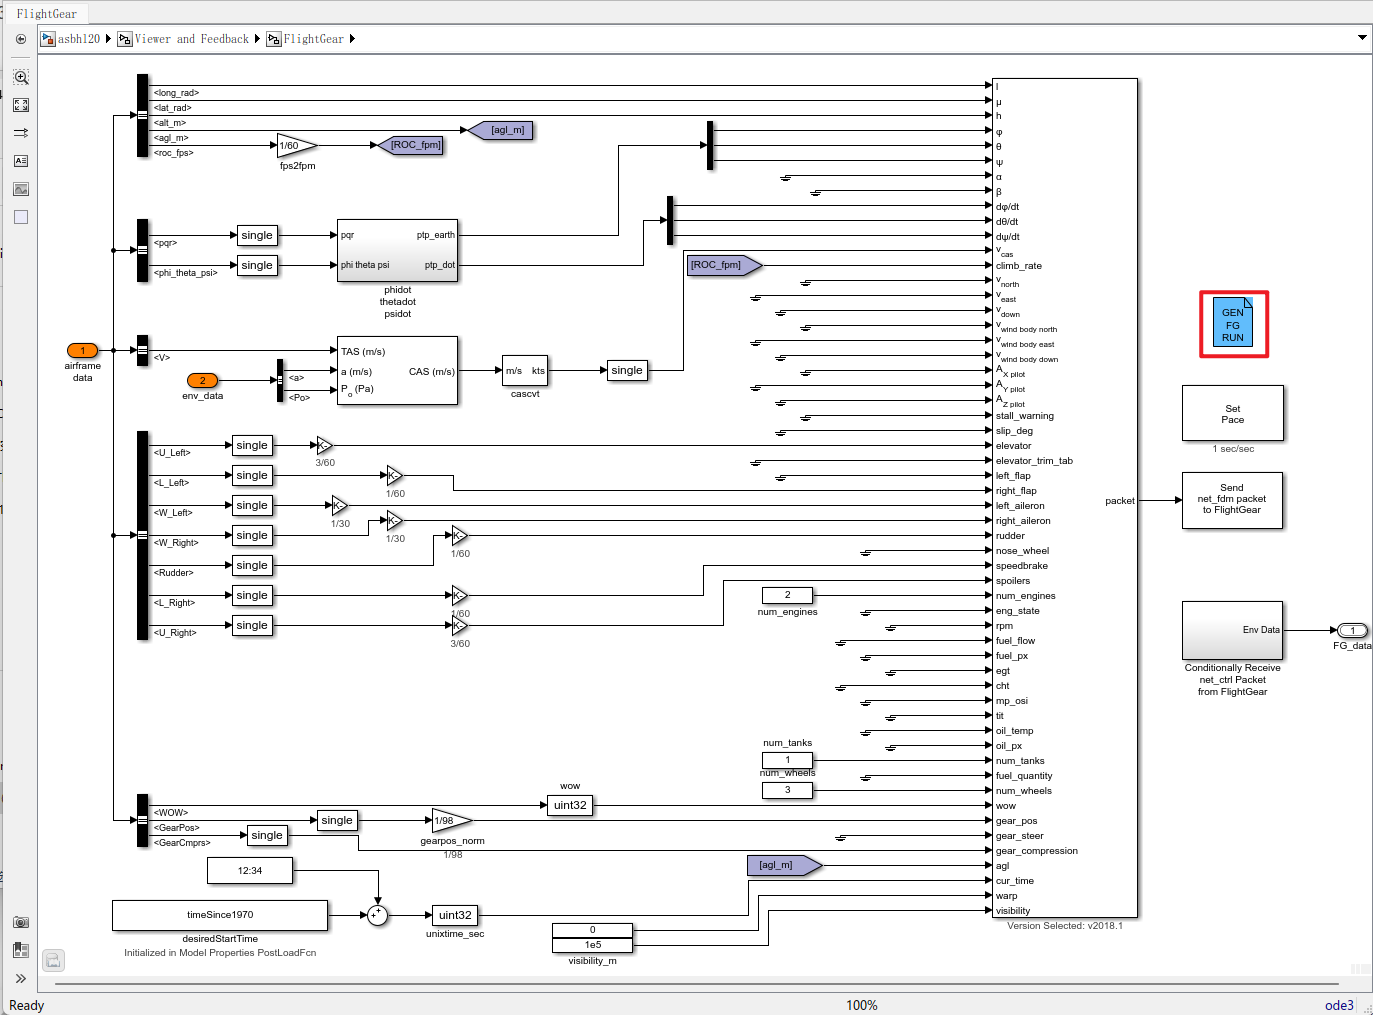Select the [ROC_fpm] Goto tag near top
Screen dimensions: 1373x1015
pos(410,145)
